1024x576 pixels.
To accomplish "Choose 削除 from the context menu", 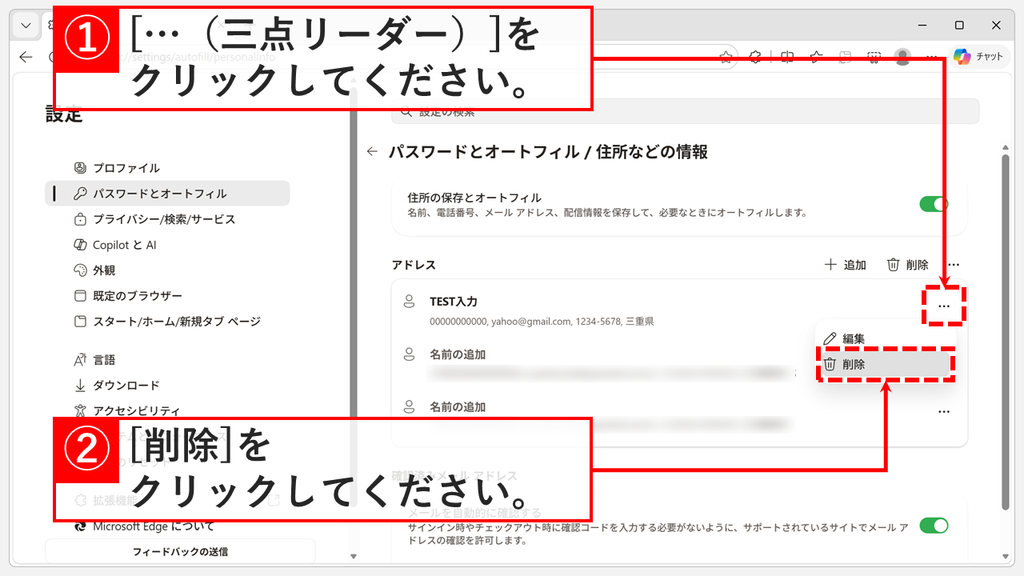I will (886, 364).
